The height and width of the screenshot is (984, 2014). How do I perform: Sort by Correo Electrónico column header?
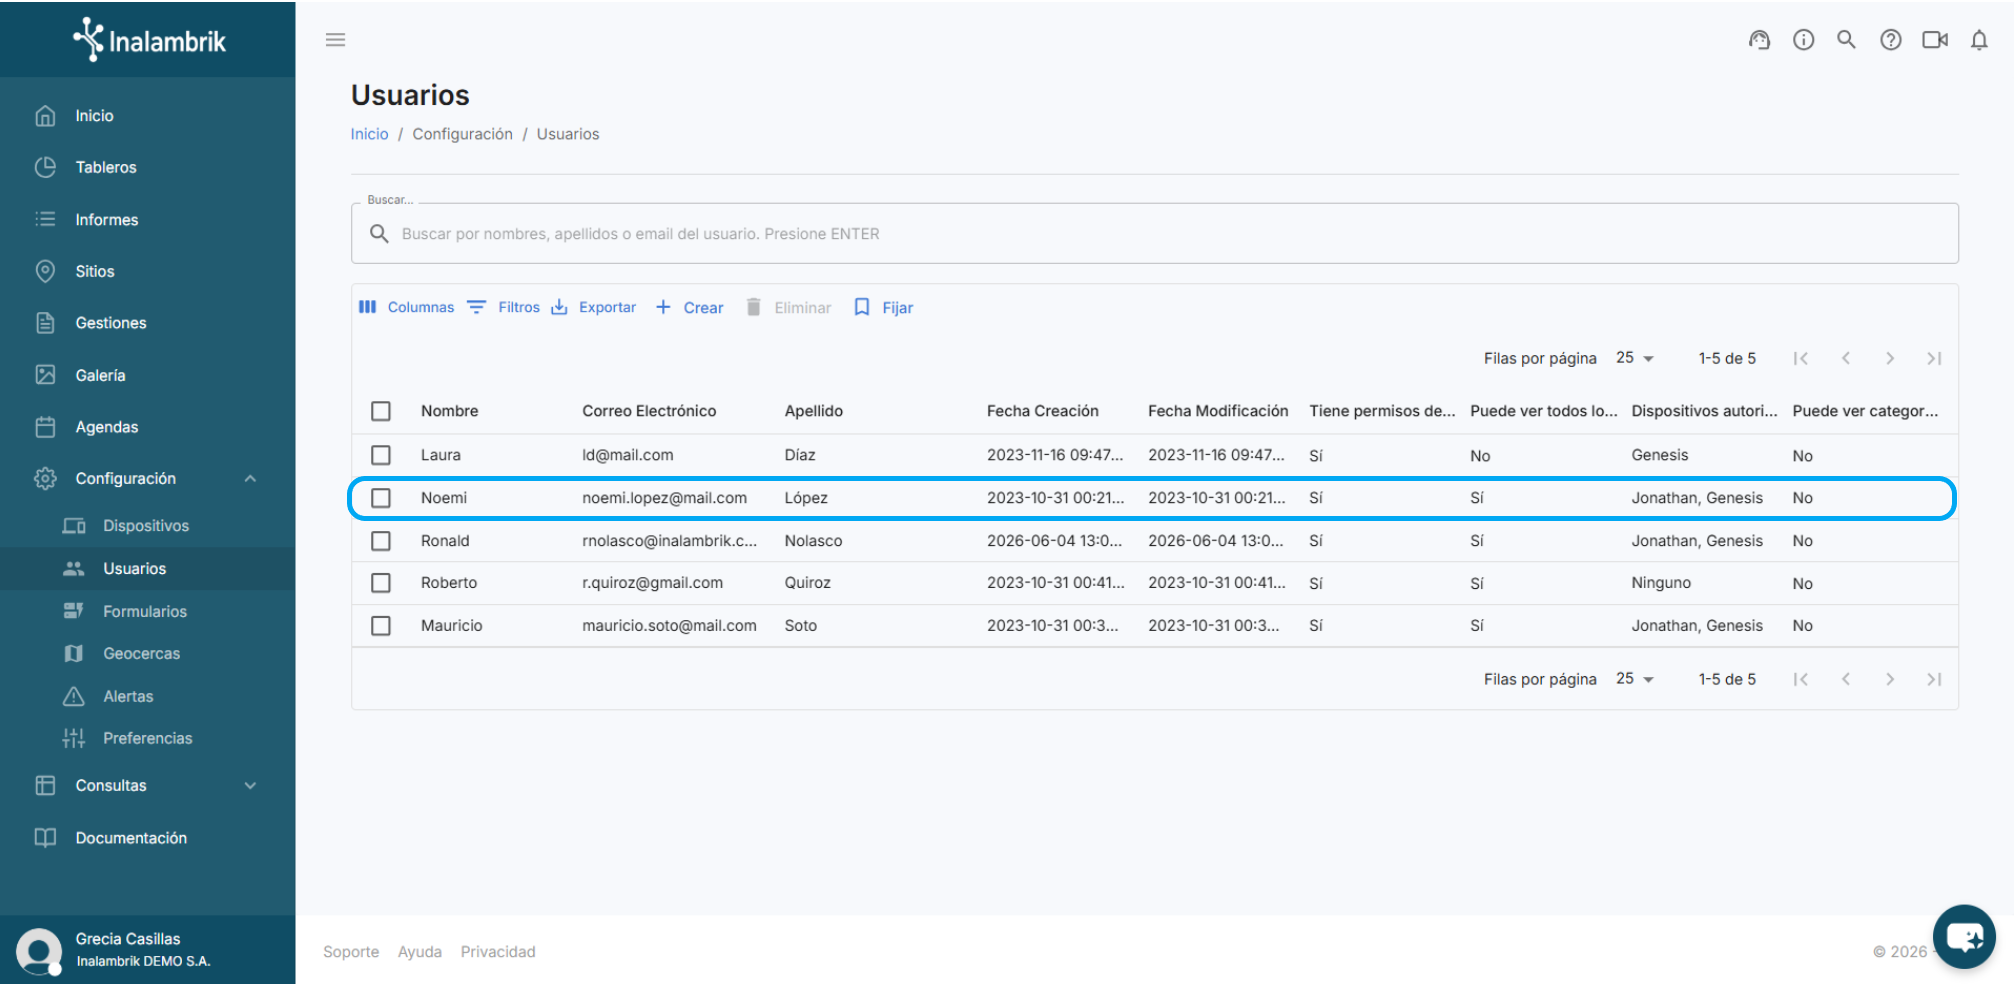click(649, 411)
